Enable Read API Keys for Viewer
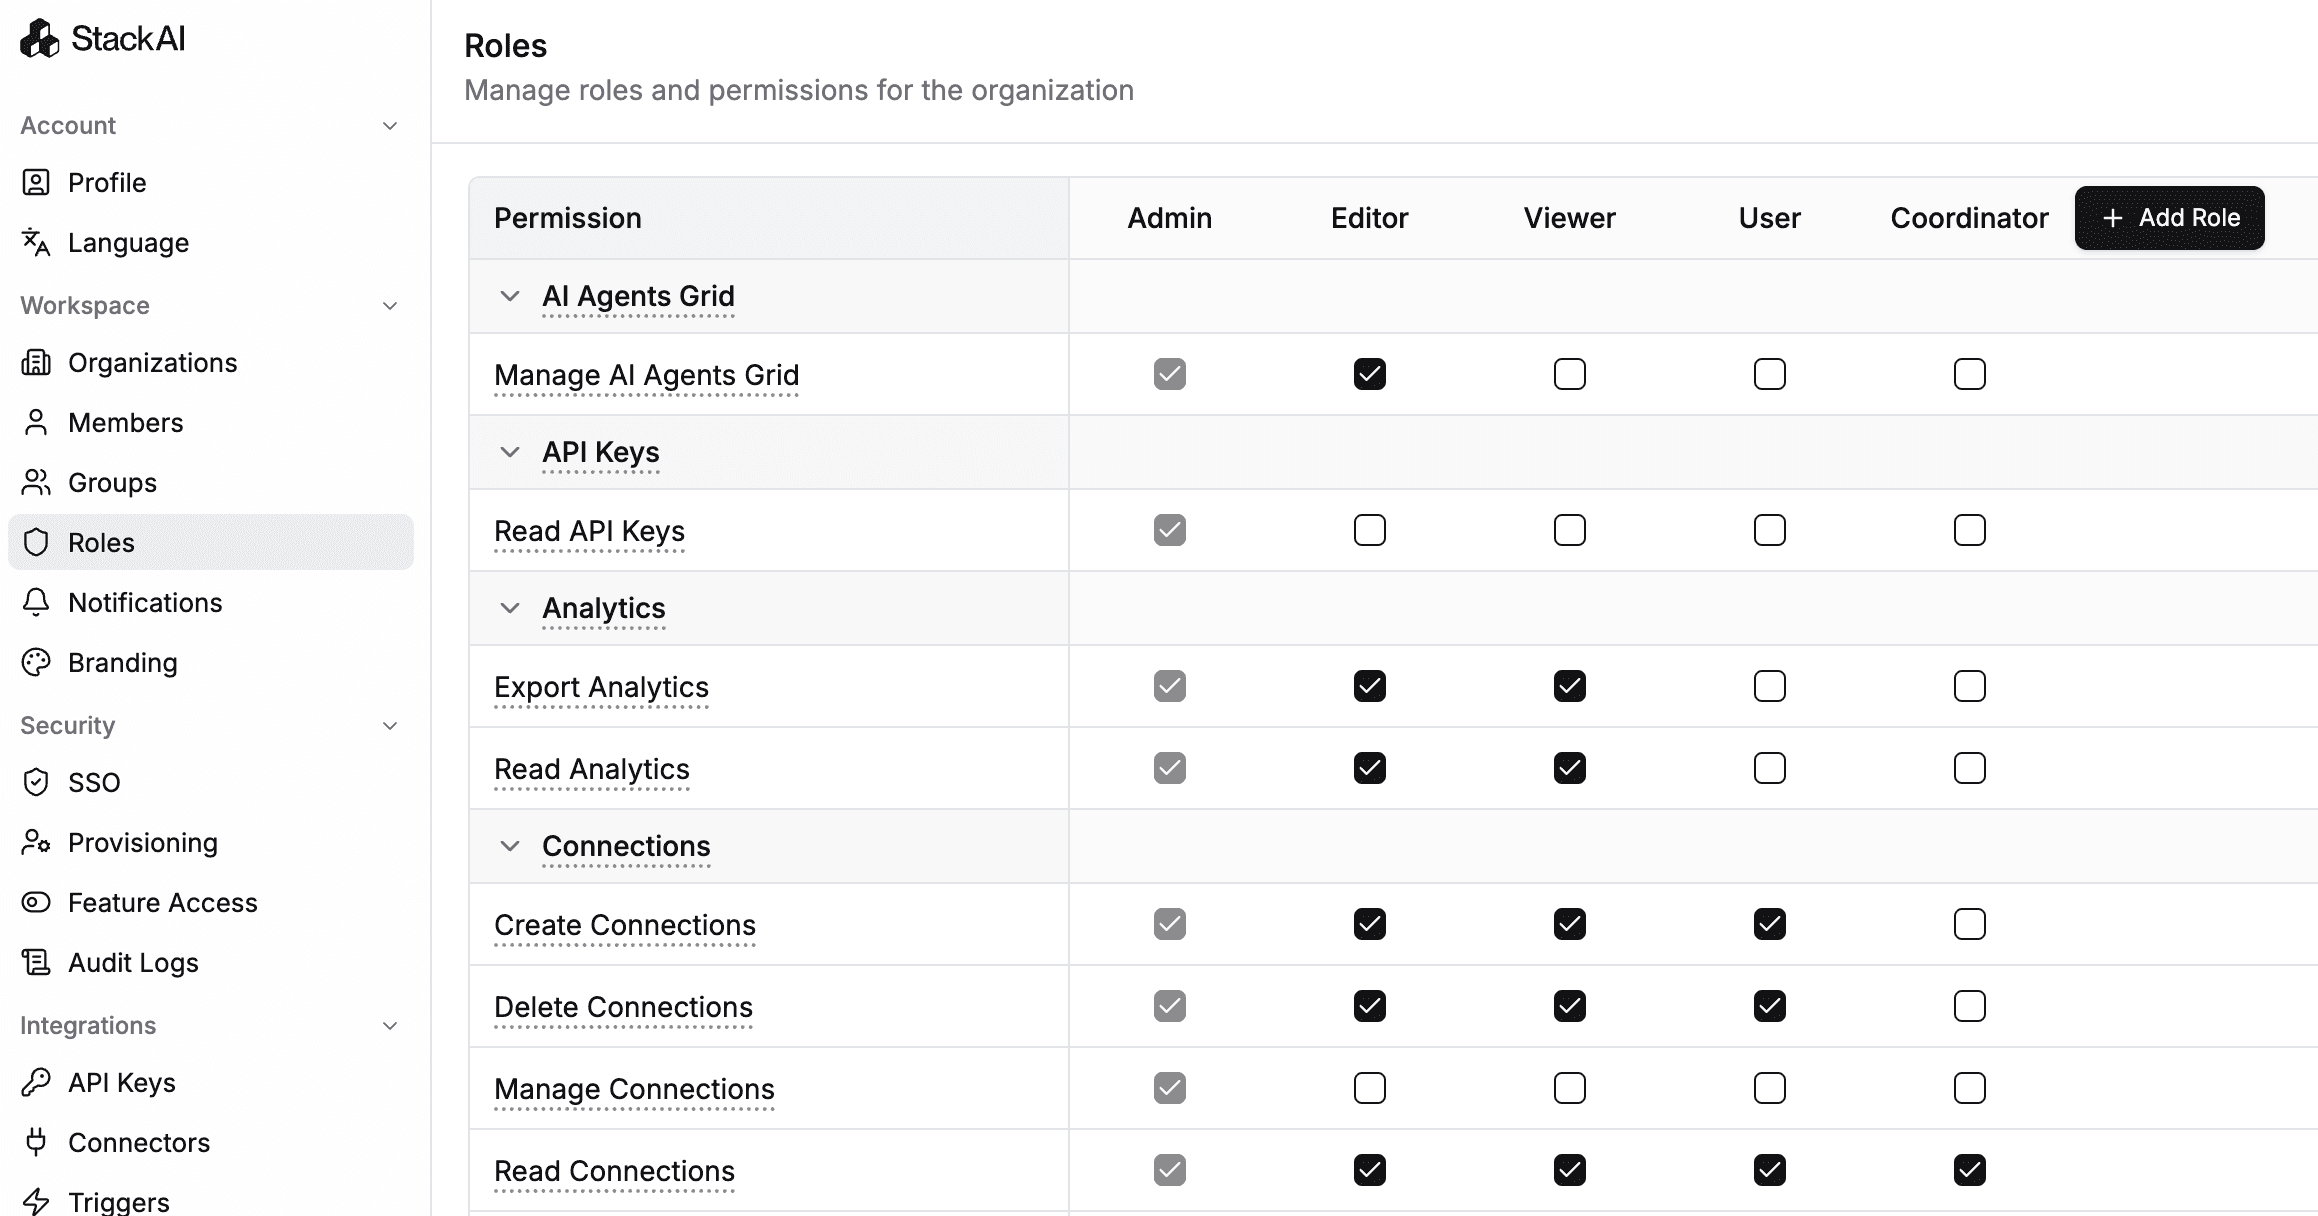Viewport: 2318px width, 1216px height. 1569,530
